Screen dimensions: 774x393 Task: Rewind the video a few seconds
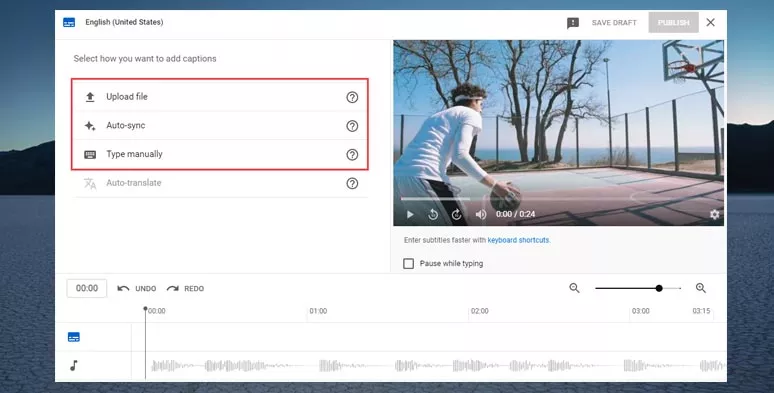[433, 214]
